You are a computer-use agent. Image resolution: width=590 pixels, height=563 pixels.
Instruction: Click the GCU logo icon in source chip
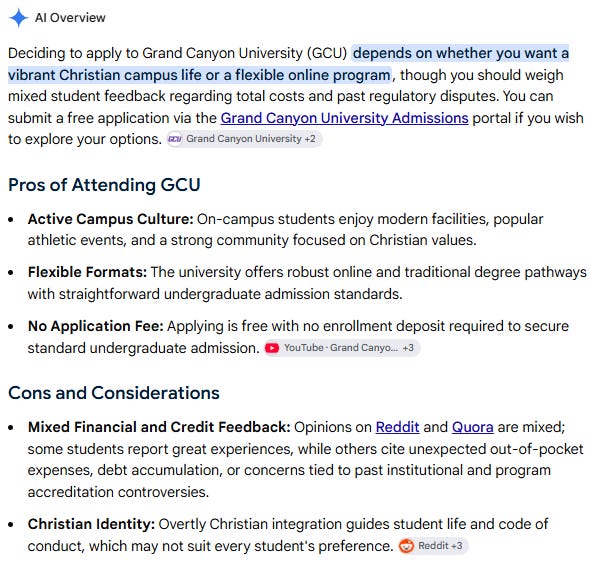click(175, 139)
